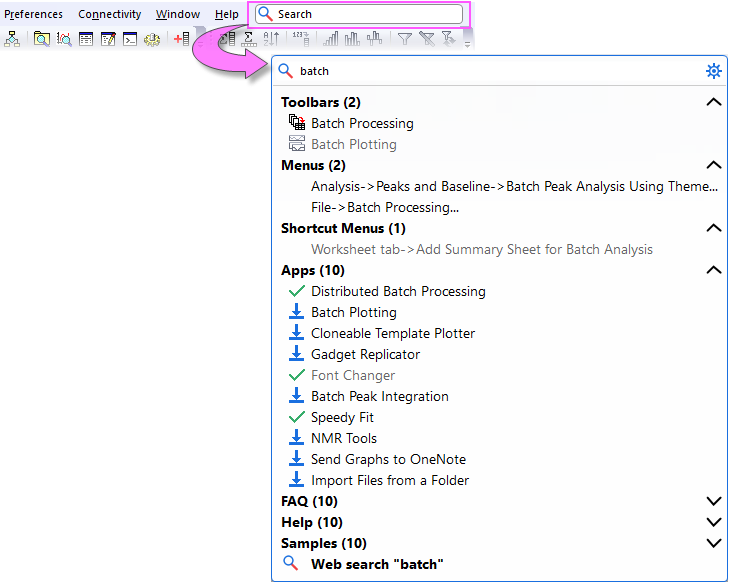The width and height of the screenshot is (729, 584).
Task: Select Import Files from a Folder app name
Action: pos(390,480)
